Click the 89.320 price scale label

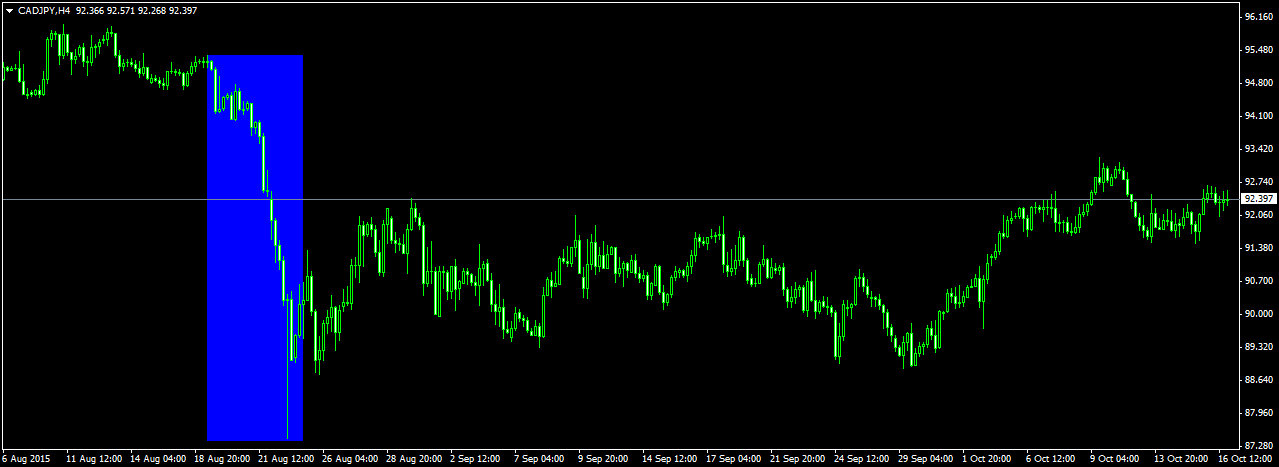[1257, 347]
